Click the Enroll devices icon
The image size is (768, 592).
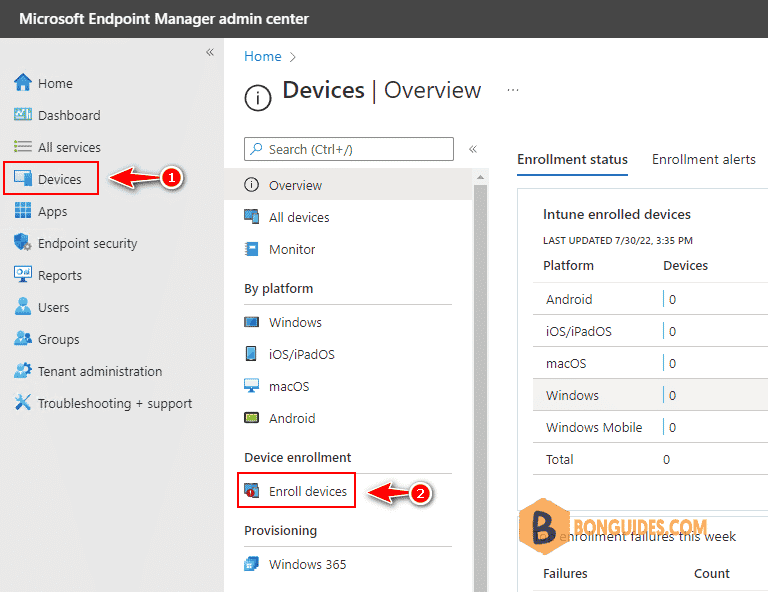(251, 490)
